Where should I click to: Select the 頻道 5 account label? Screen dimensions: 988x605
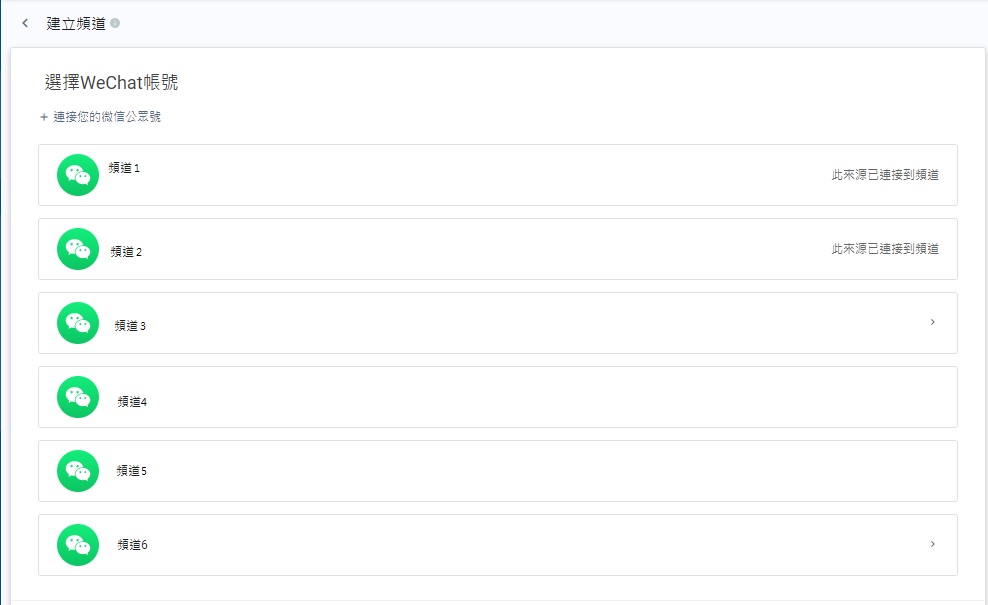pyautogui.click(x=132, y=471)
